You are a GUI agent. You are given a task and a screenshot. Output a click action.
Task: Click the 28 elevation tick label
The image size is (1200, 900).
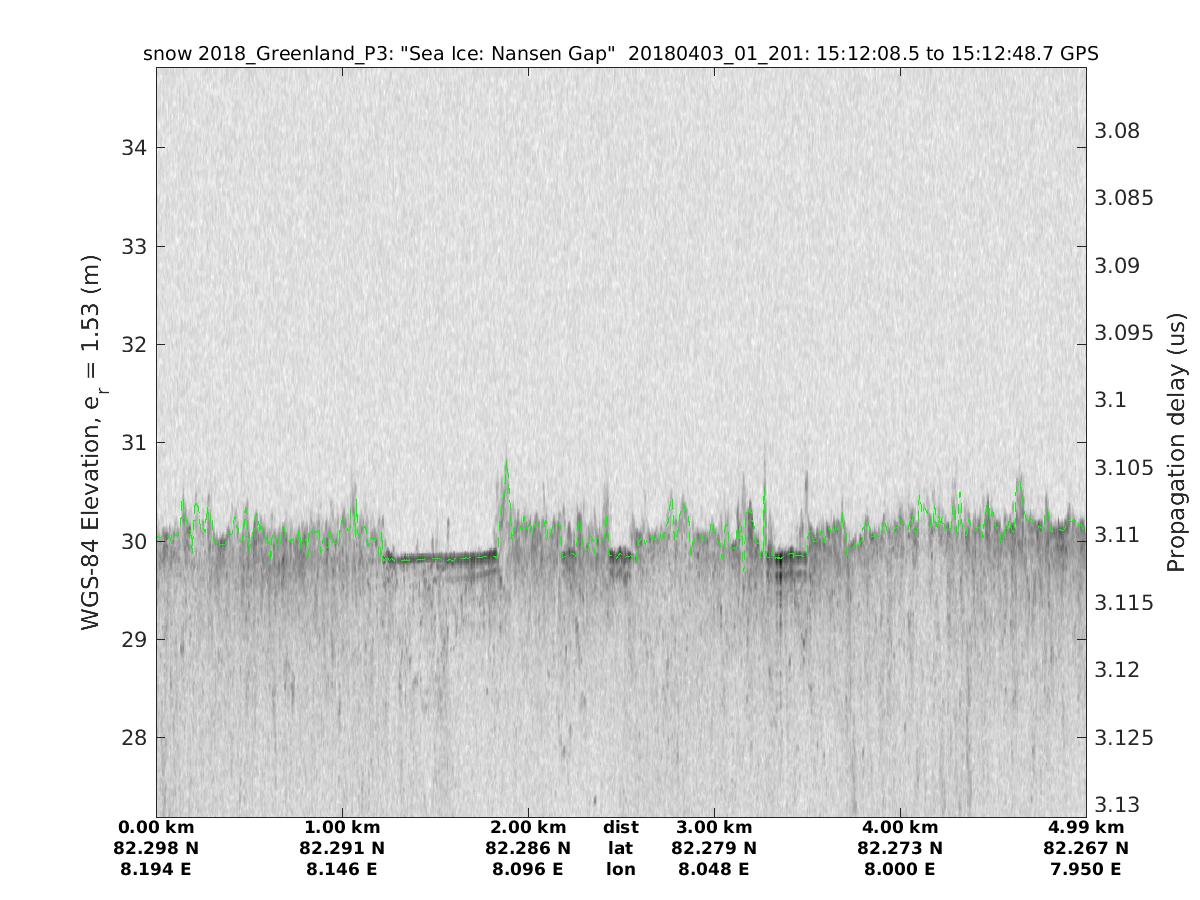point(133,738)
